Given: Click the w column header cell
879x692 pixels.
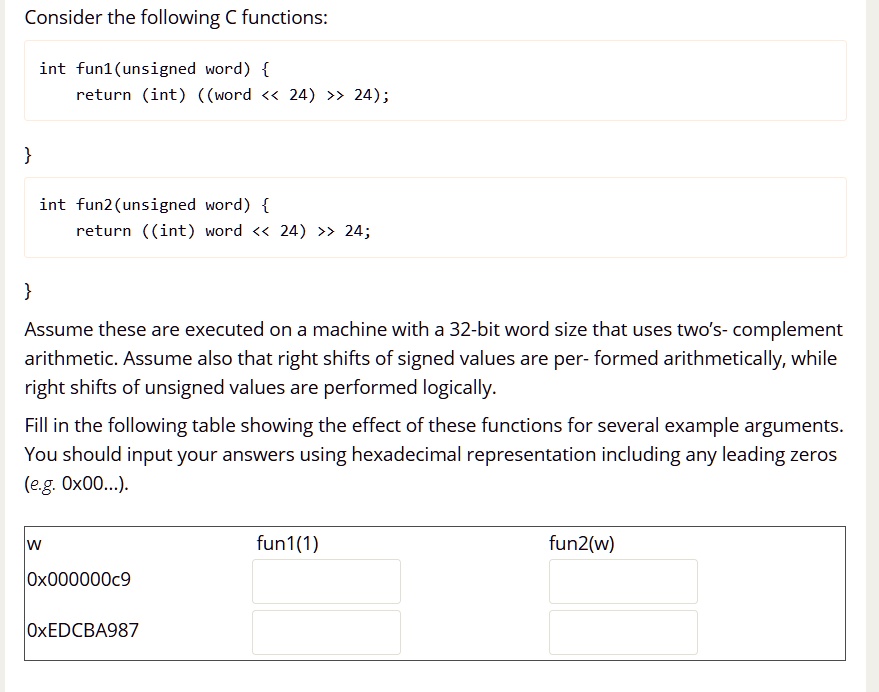Looking at the screenshot, I should click(33, 543).
